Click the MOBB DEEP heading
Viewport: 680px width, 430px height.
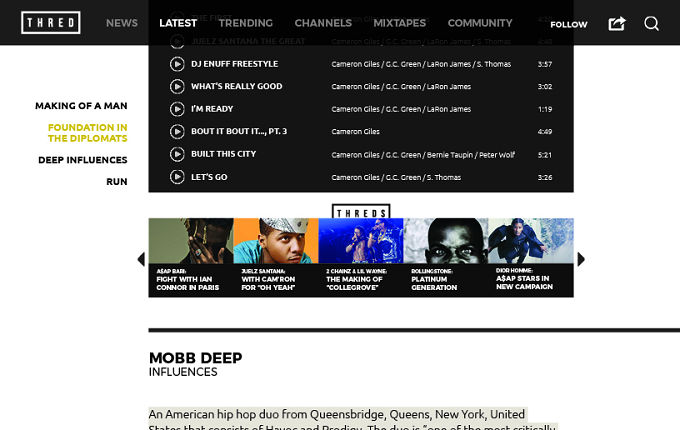(x=196, y=358)
